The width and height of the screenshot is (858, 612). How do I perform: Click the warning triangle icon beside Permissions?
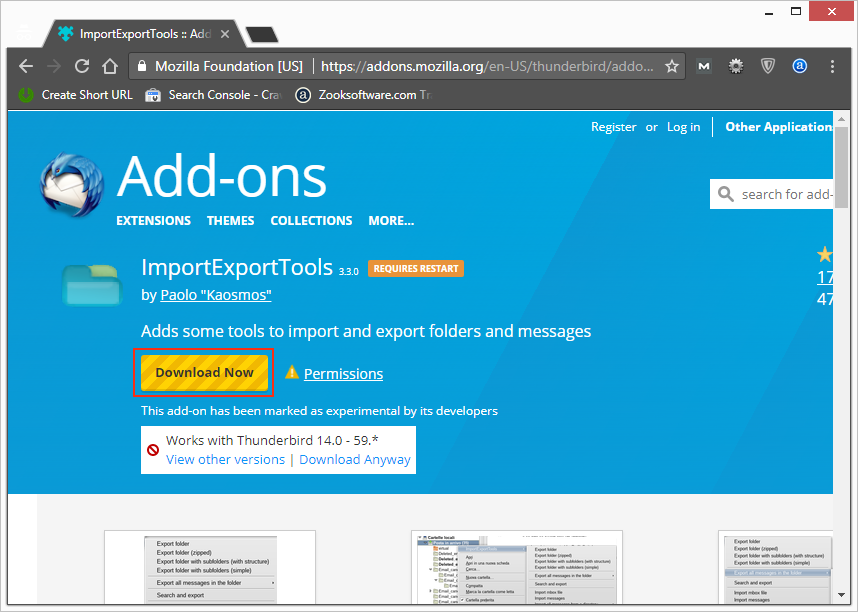[x=292, y=372]
